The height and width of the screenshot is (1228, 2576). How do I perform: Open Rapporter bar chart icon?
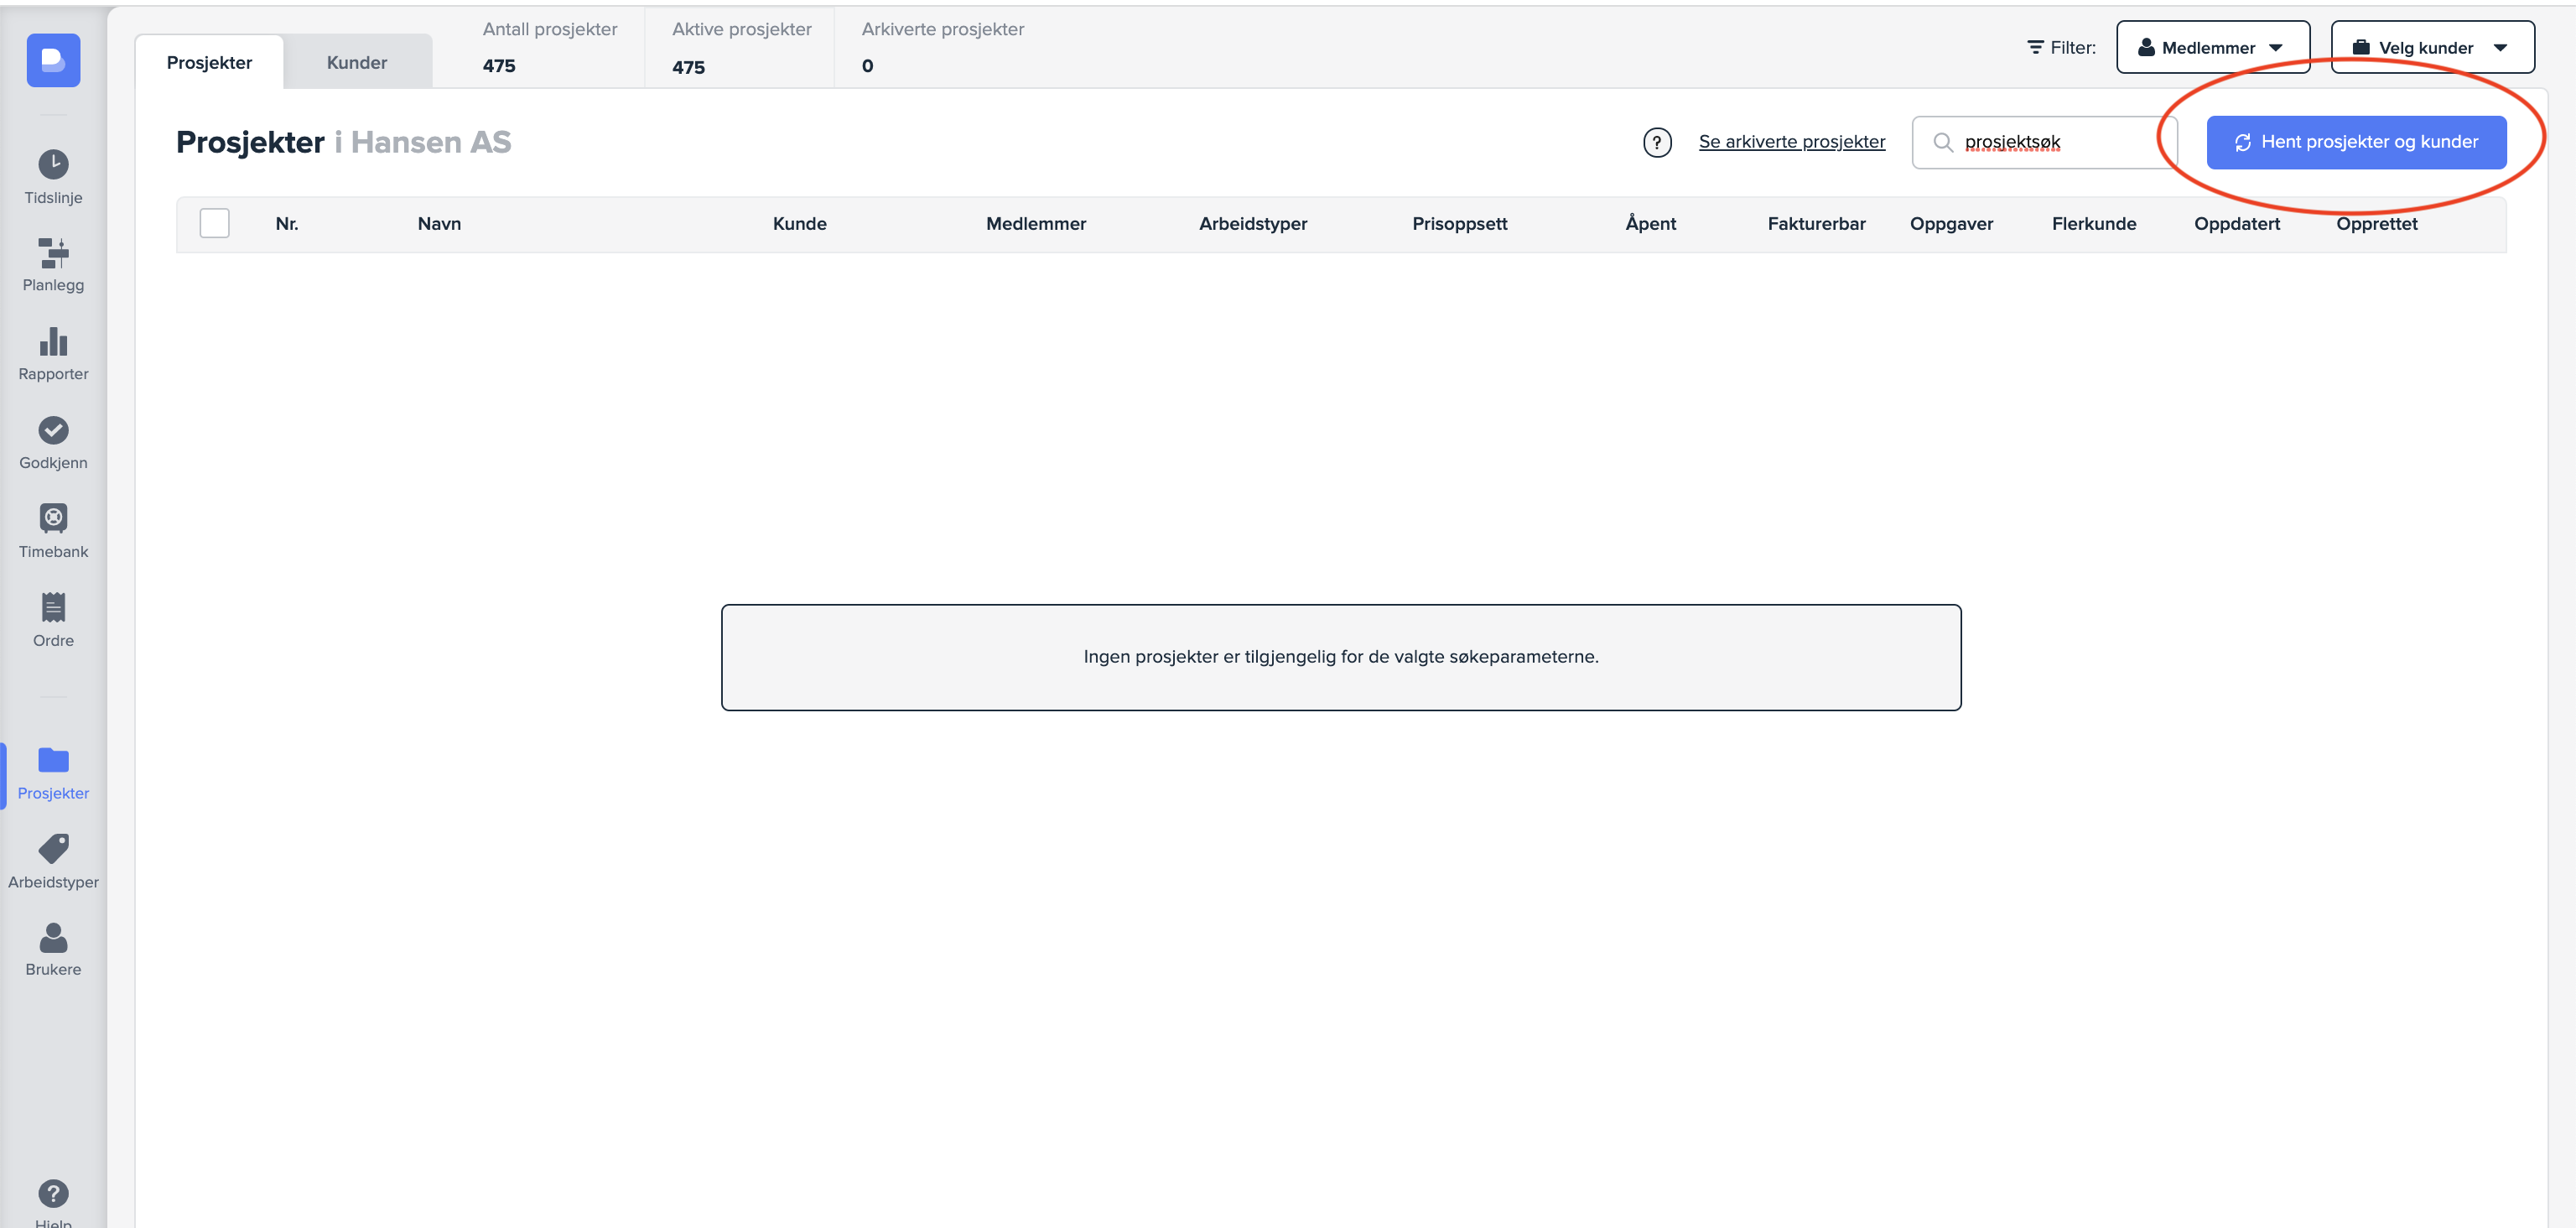pos(53,342)
